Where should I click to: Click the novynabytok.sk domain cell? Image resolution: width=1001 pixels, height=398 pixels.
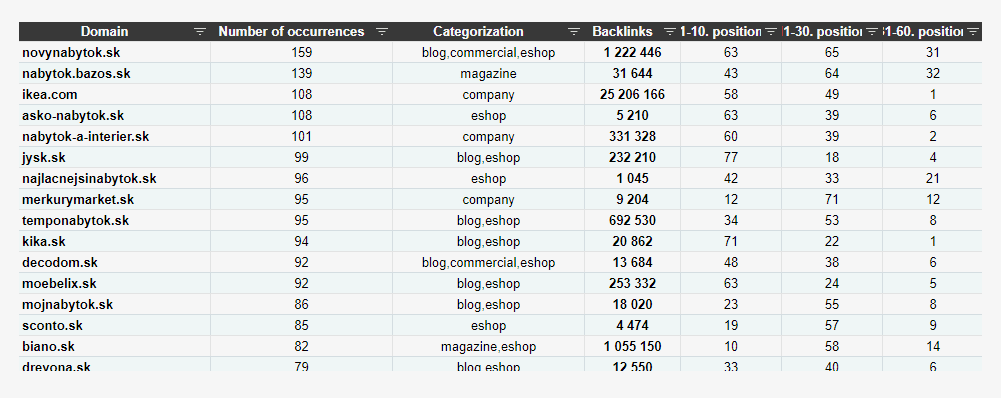click(115, 53)
